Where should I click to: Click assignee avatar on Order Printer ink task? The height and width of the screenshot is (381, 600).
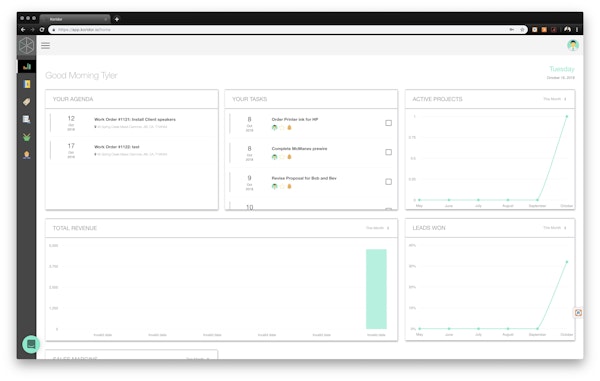coord(274,127)
